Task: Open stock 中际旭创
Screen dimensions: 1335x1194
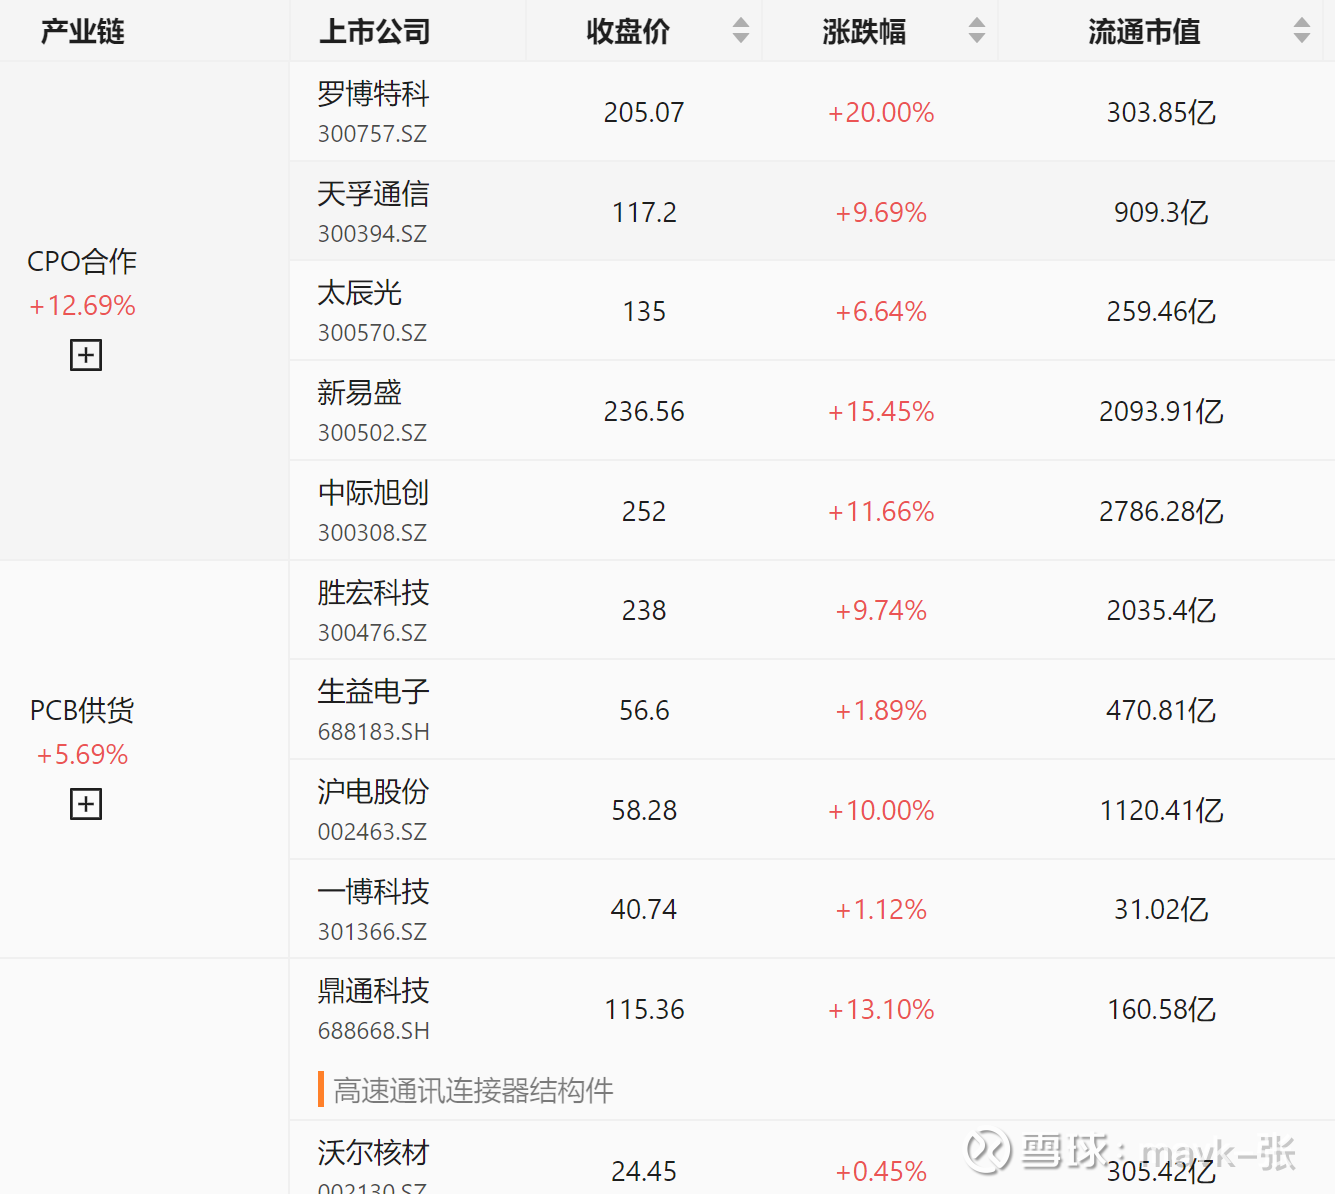Action: pos(373,493)
